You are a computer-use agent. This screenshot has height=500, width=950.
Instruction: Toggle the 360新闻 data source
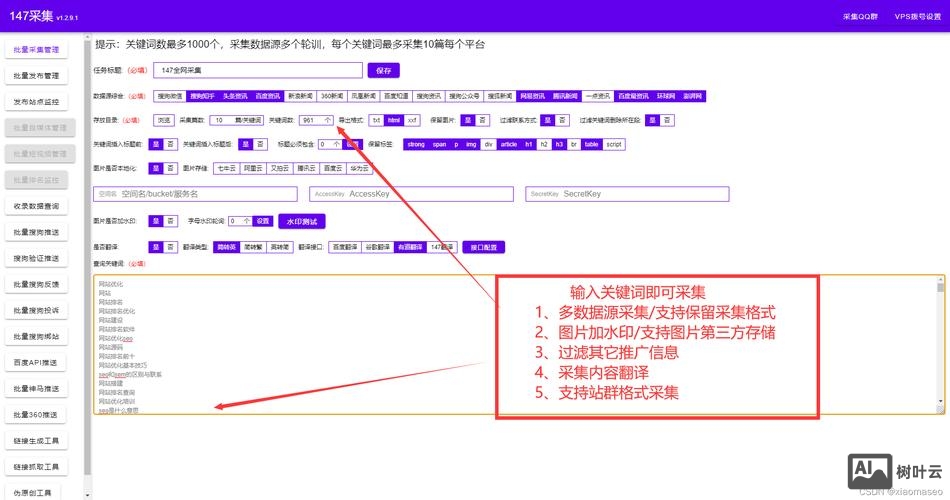(x=332, y=96)
